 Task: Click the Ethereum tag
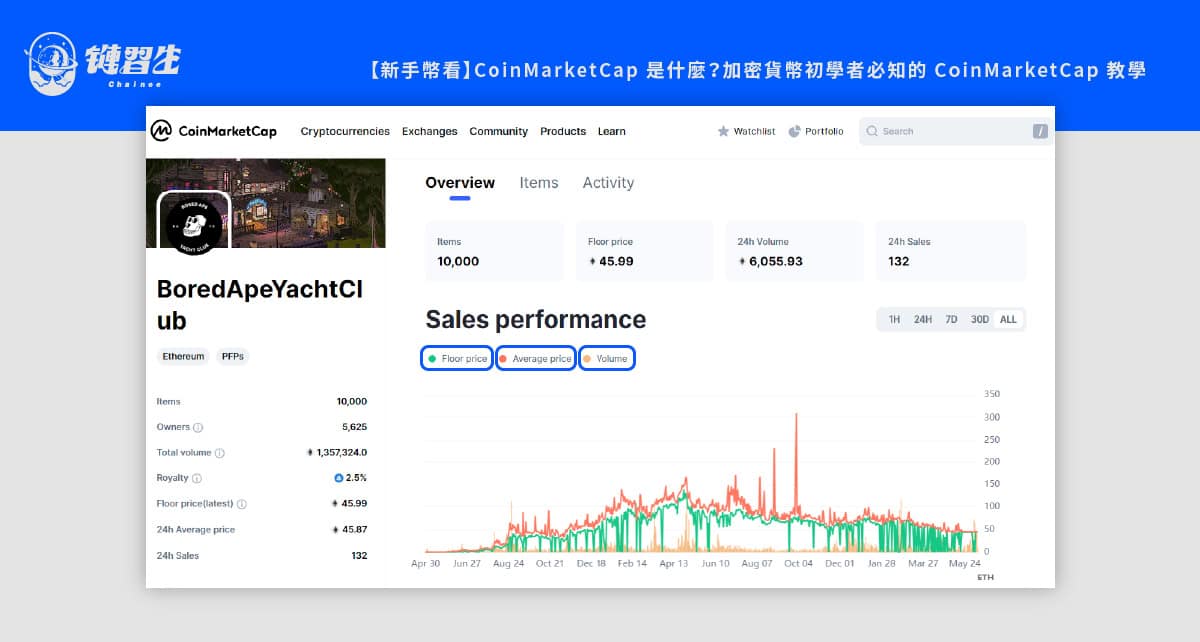(183, 356)
